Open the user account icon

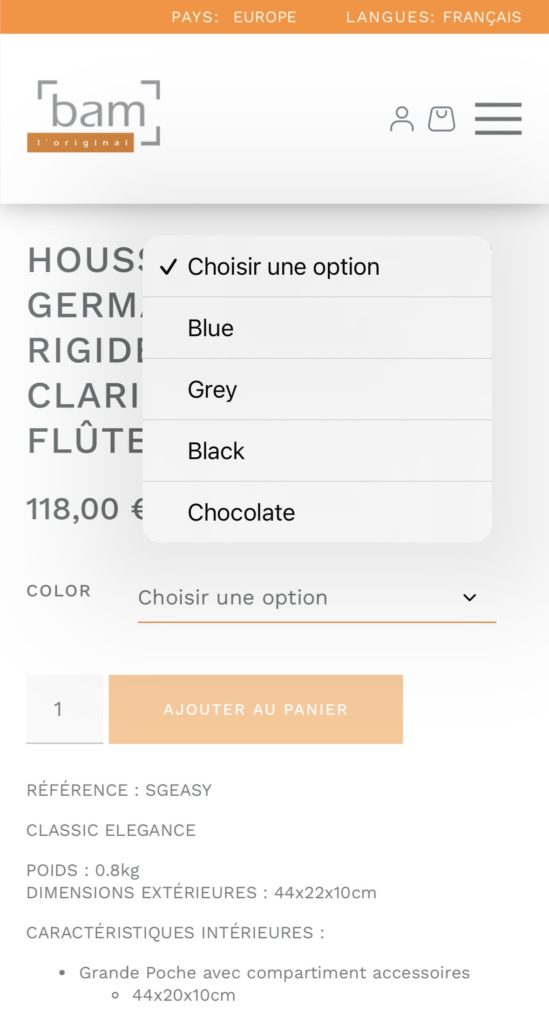pyautogui.click(x=401, y=119)
